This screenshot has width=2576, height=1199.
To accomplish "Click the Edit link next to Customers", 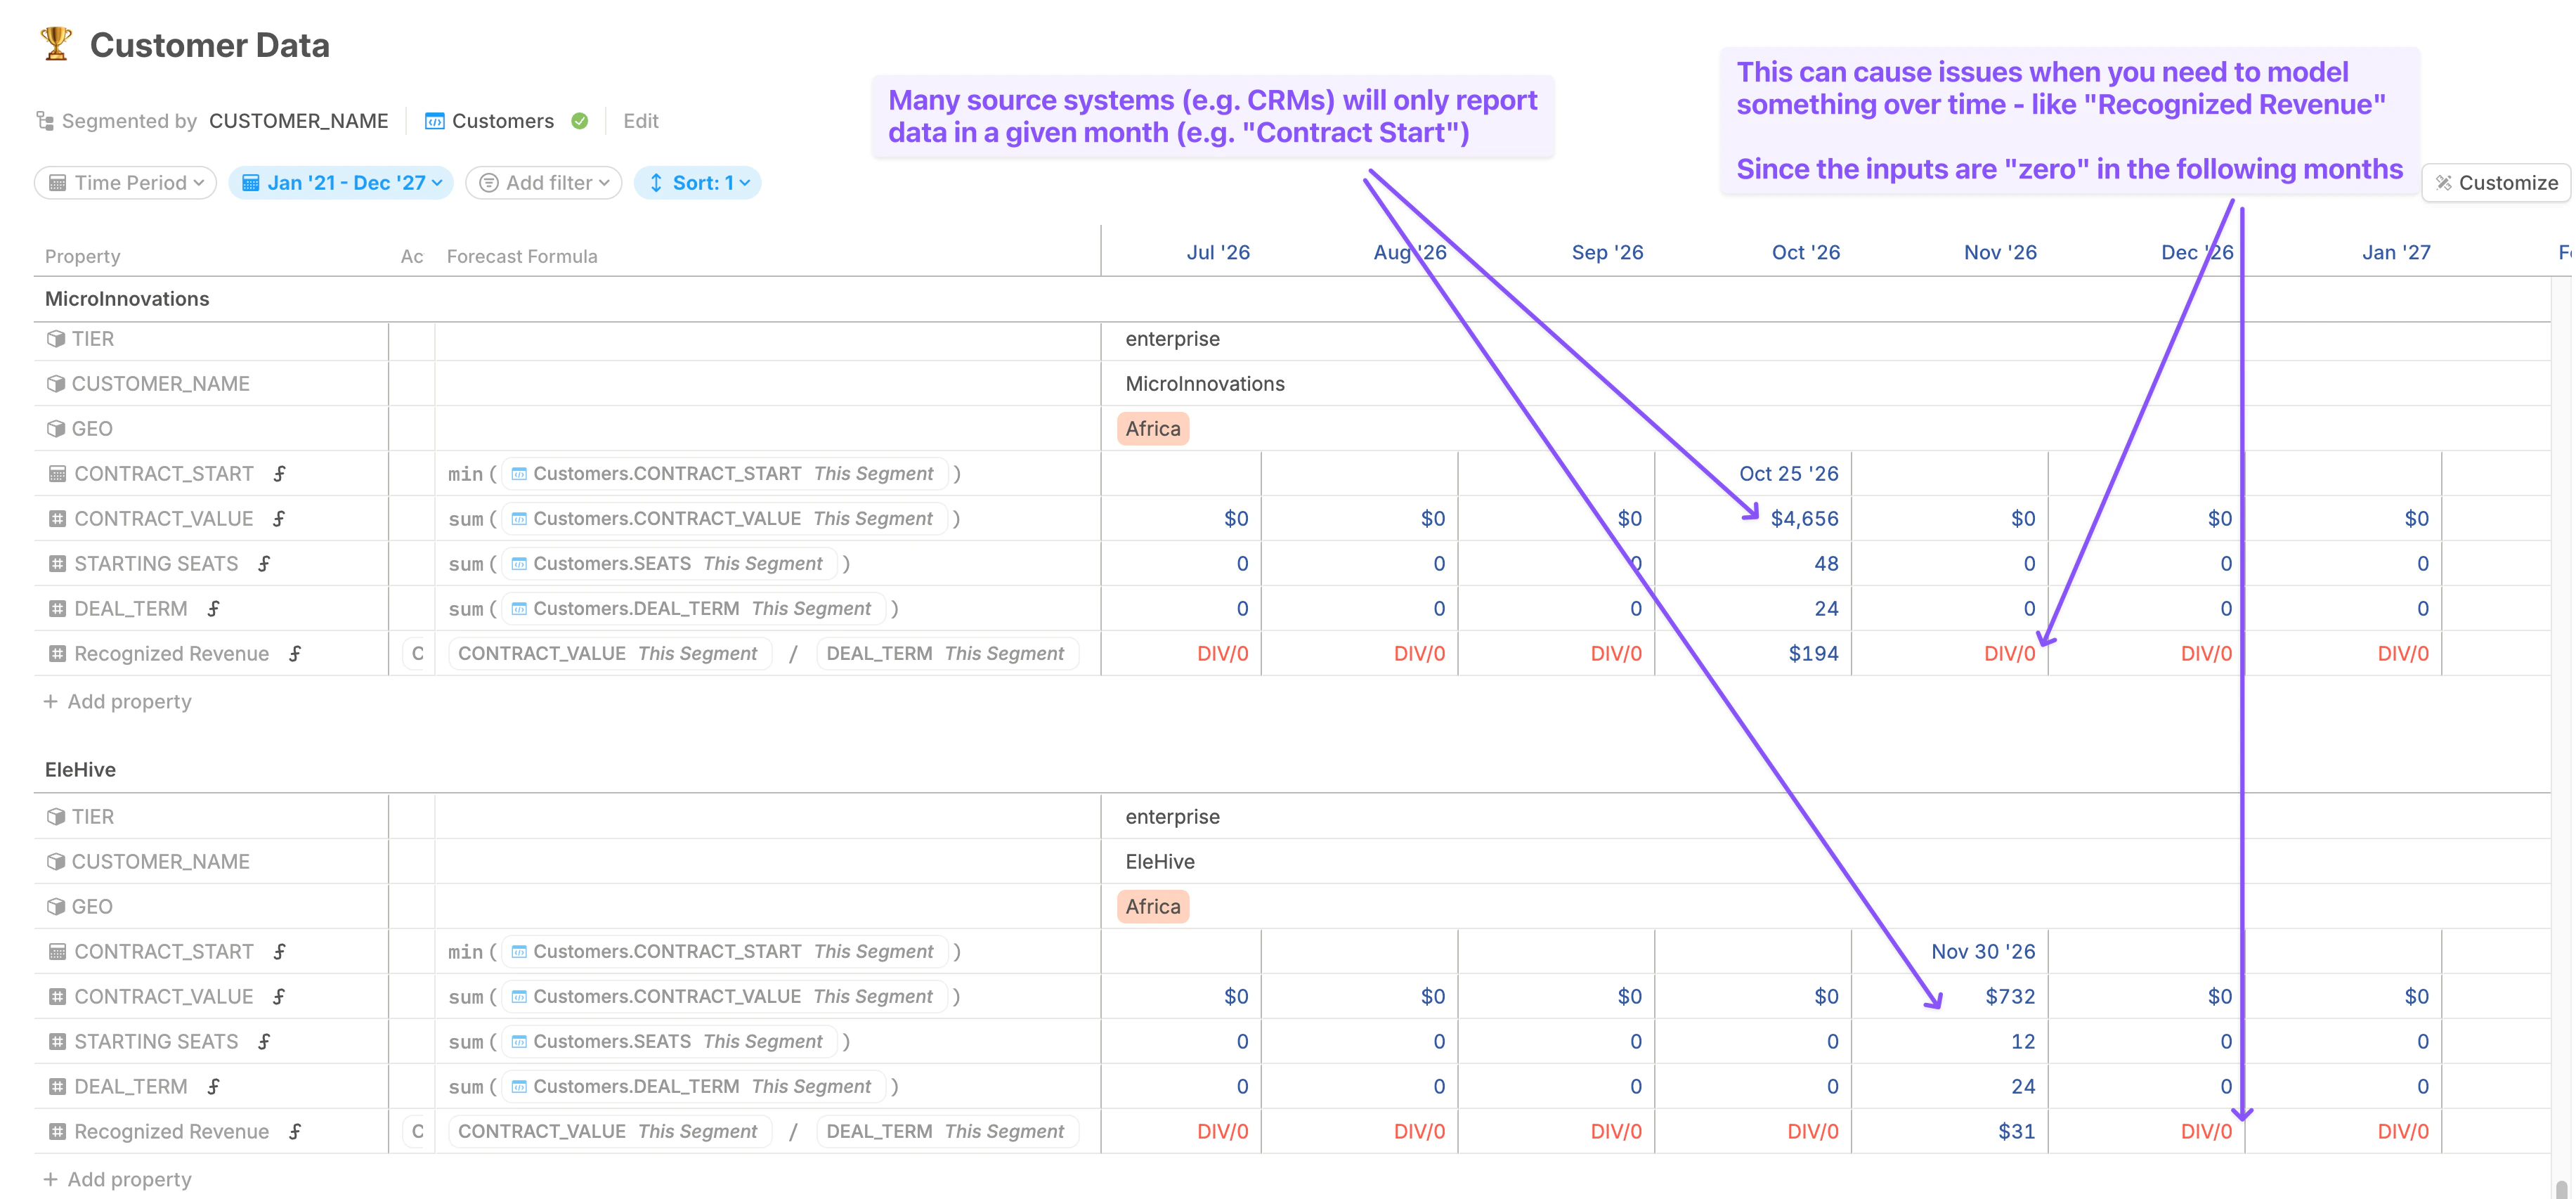I will [x=640, y=120].
